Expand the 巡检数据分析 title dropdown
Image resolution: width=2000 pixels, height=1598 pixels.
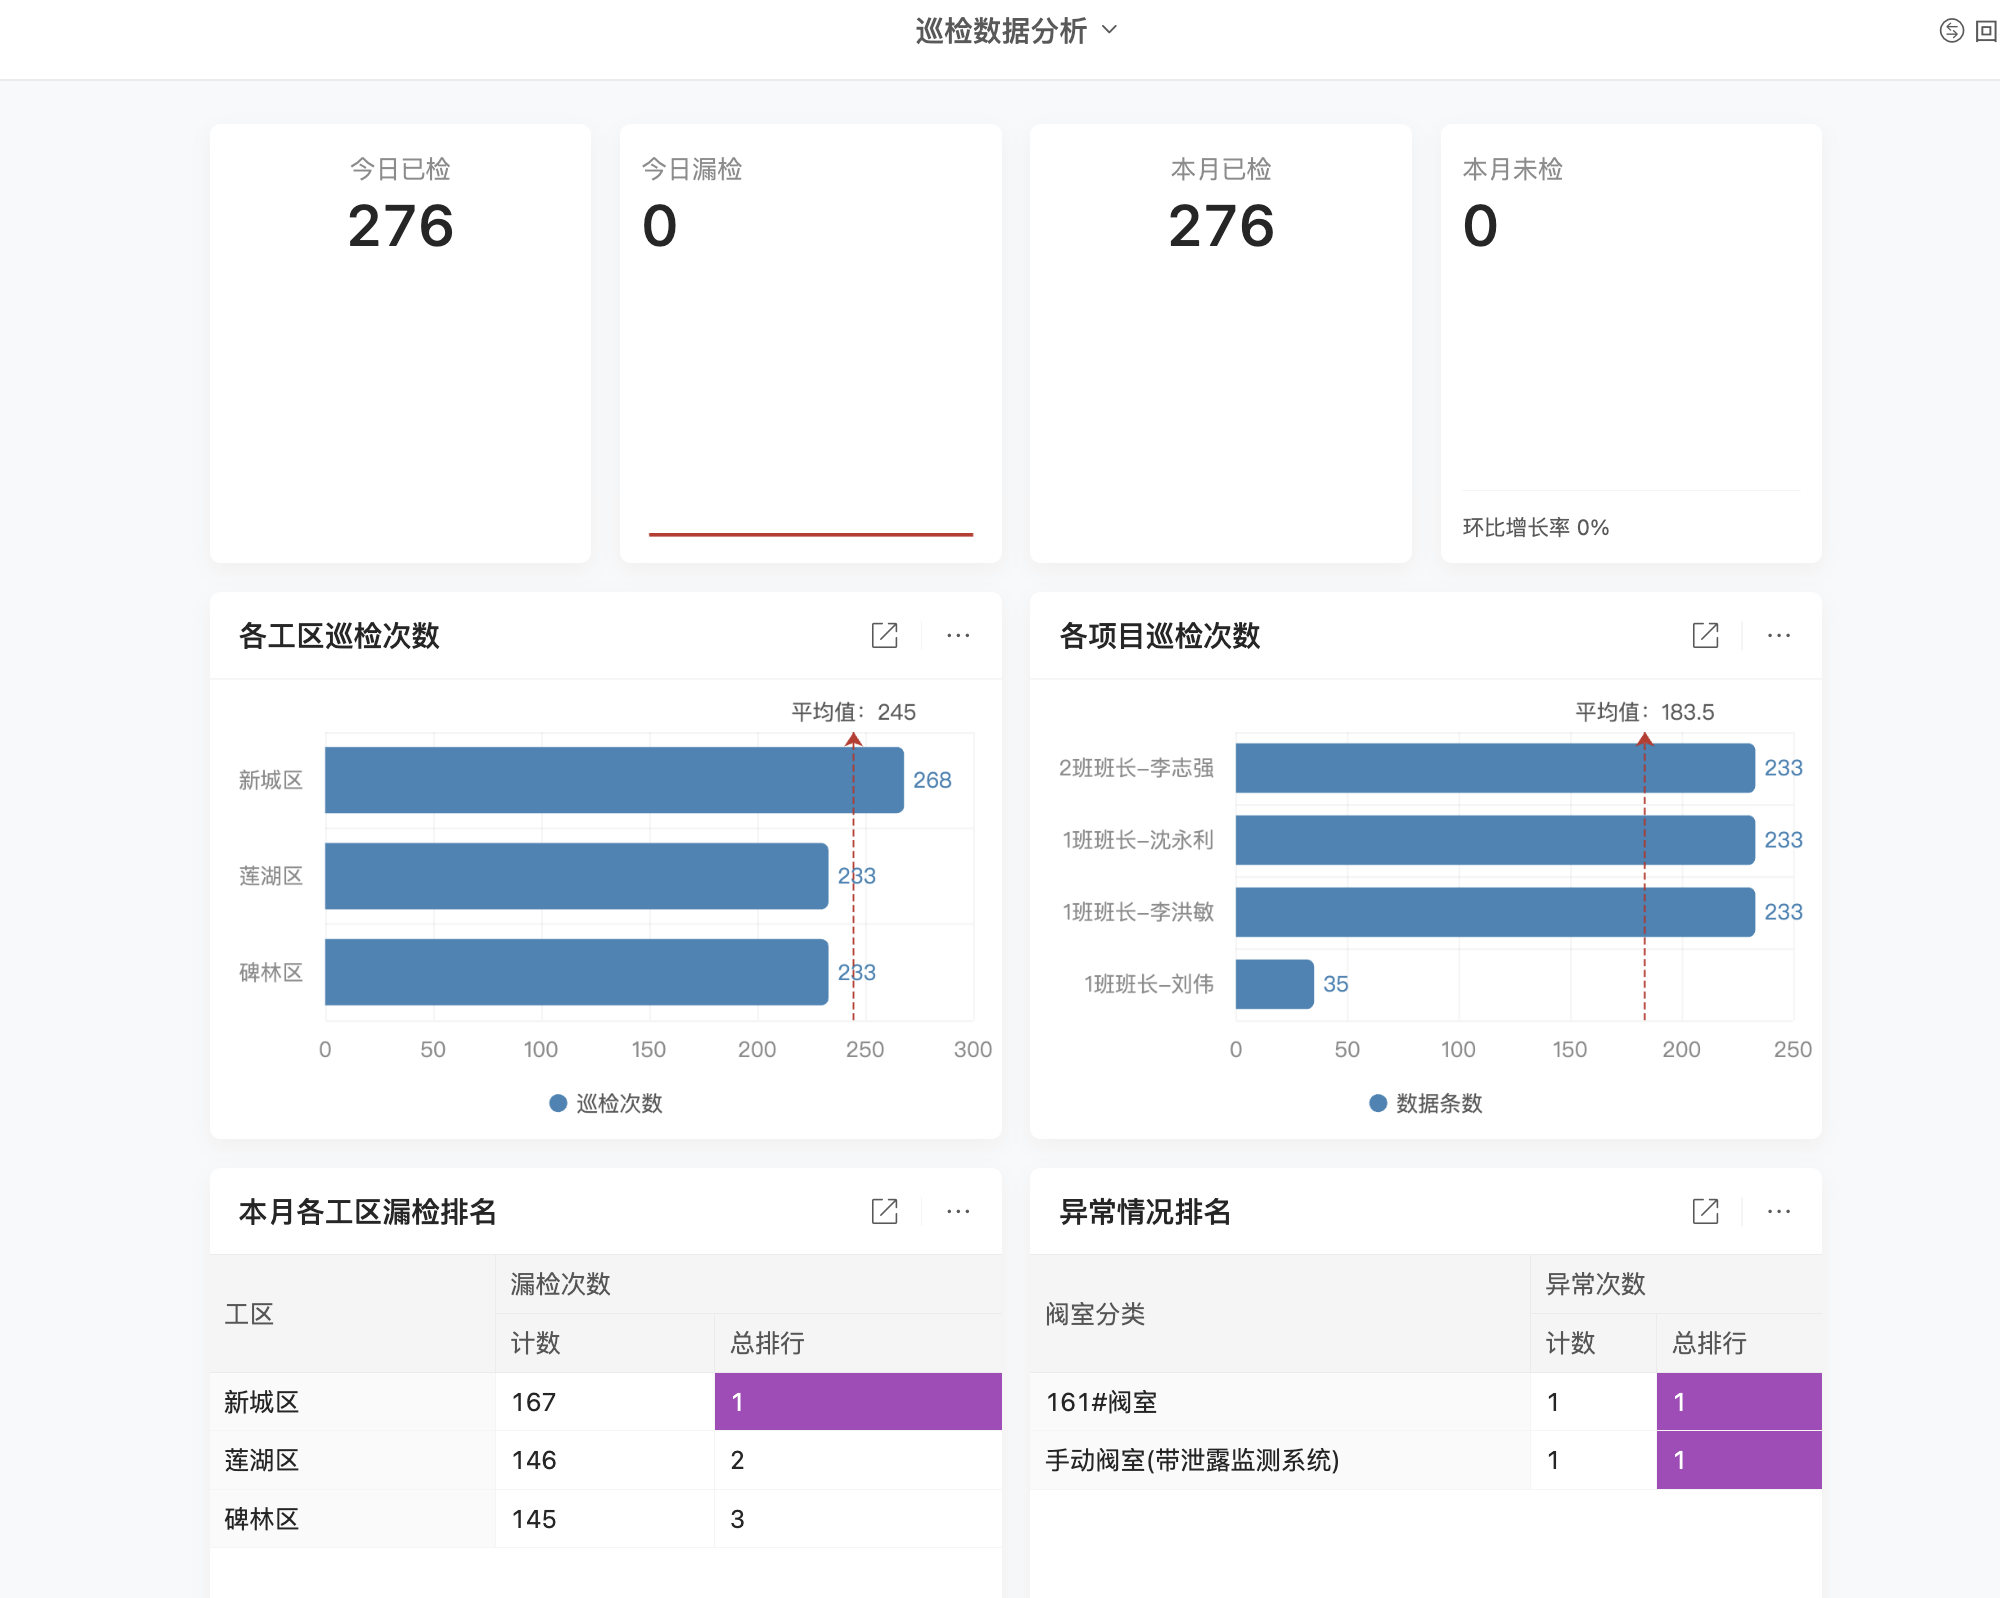point(1108,31)
